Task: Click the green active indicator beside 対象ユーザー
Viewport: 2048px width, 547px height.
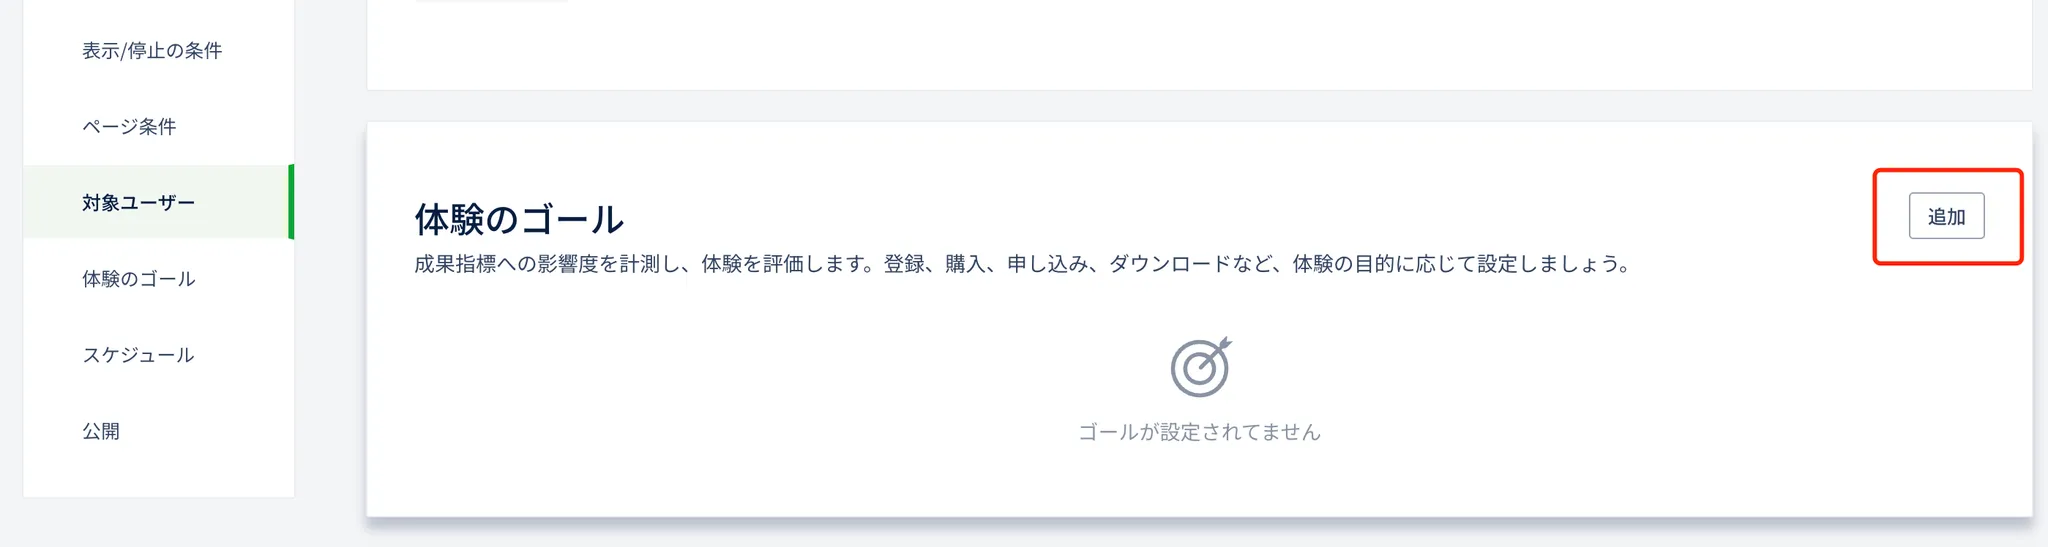Action: pos(291,202)
